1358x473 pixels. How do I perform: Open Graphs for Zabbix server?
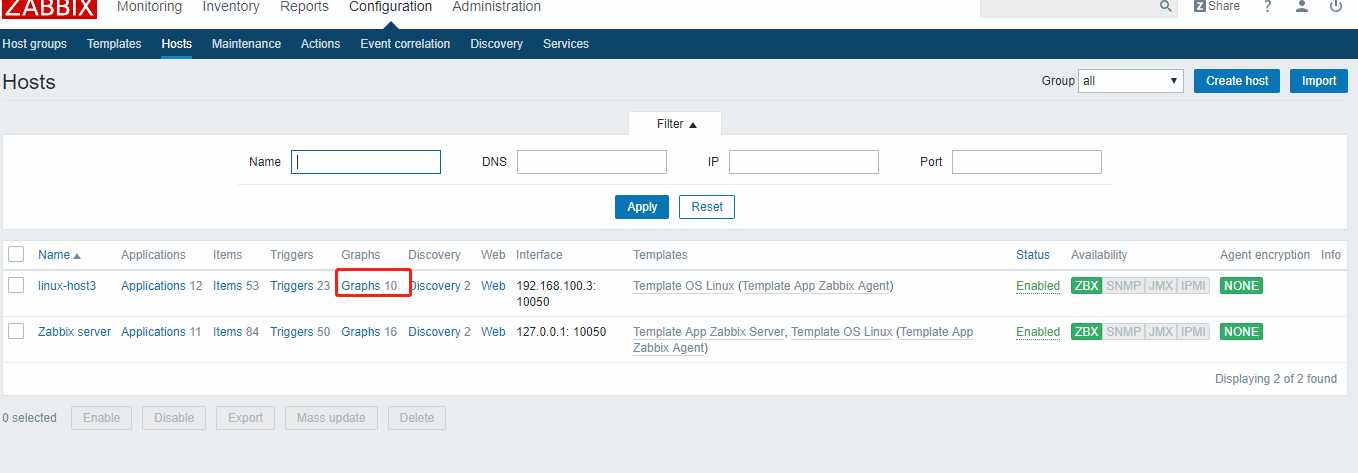coord(360,332)
